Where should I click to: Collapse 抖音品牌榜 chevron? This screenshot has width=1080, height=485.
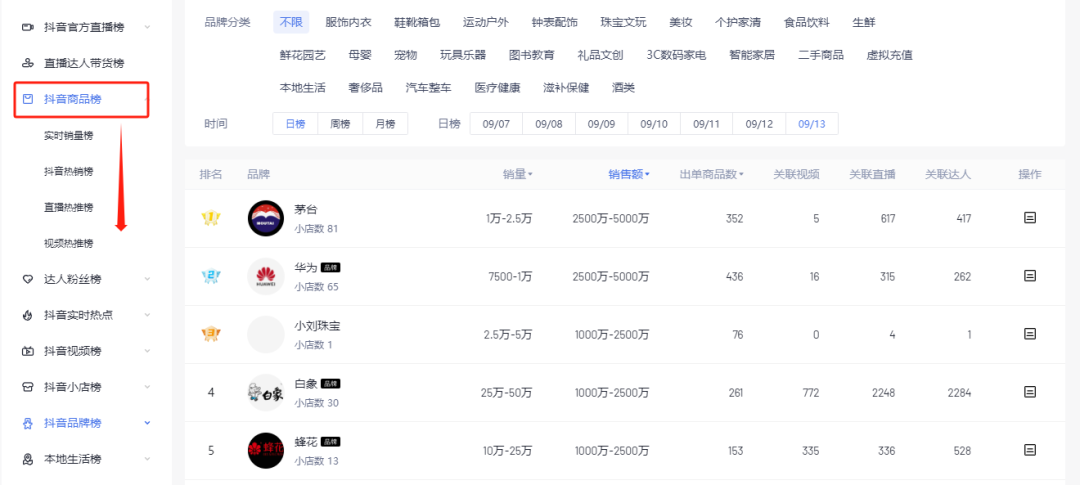click(147, 422)
